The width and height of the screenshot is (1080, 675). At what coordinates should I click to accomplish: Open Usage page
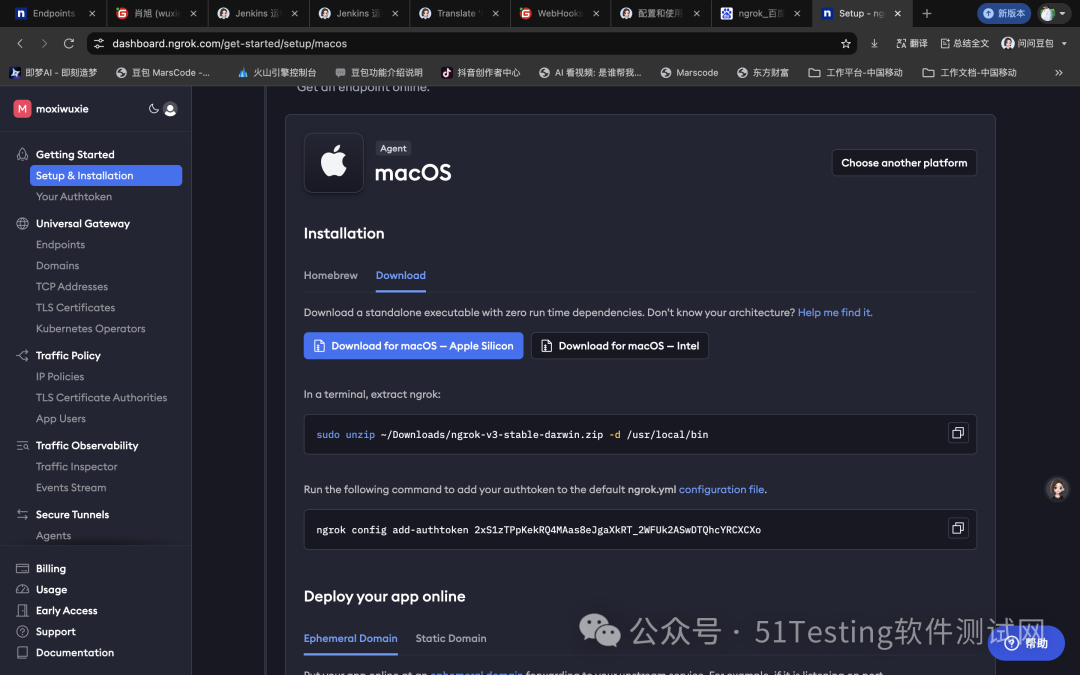52,590
